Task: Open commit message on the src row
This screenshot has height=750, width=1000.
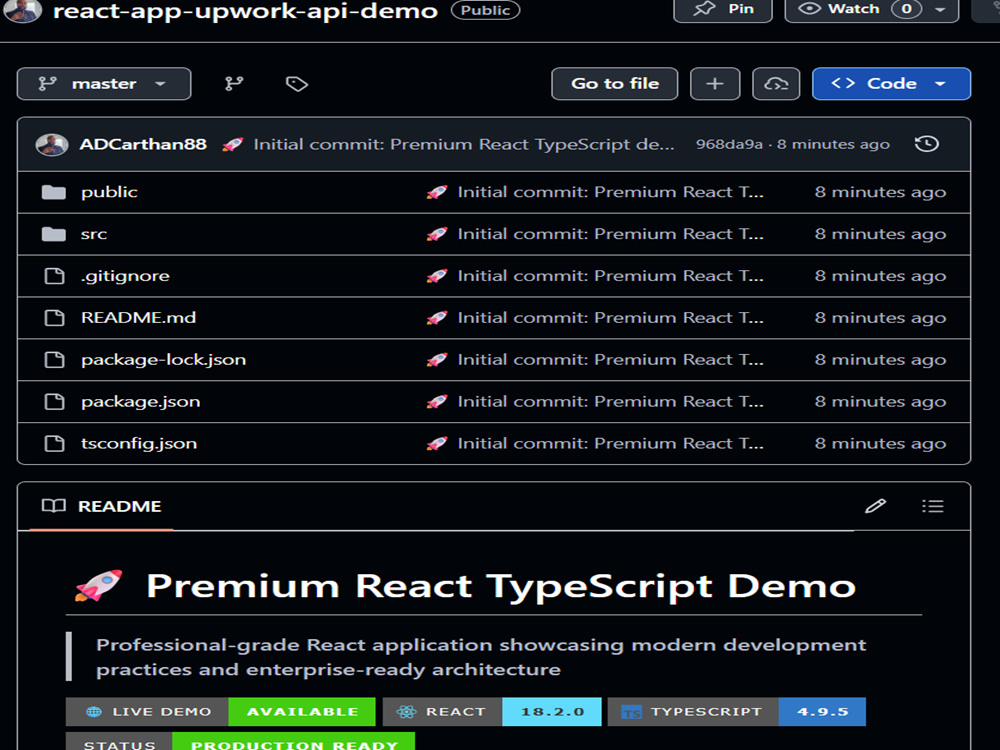Action: tap(610, 234)
